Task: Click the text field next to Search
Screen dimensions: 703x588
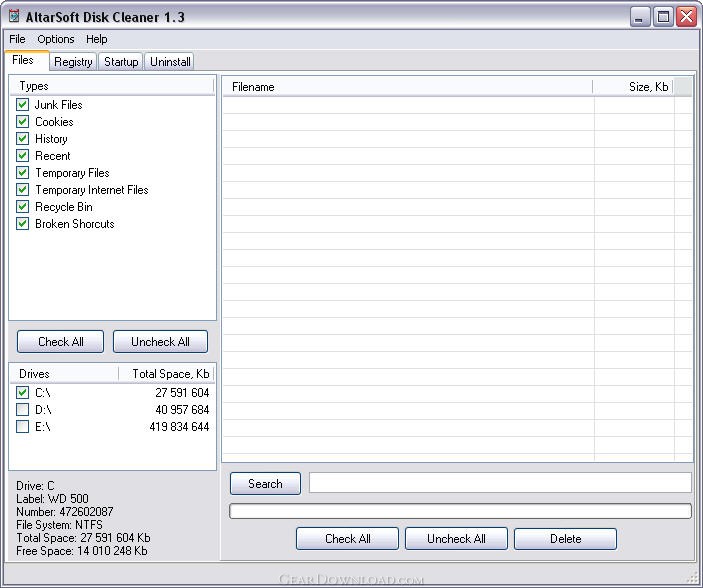Action: (500, 483)
